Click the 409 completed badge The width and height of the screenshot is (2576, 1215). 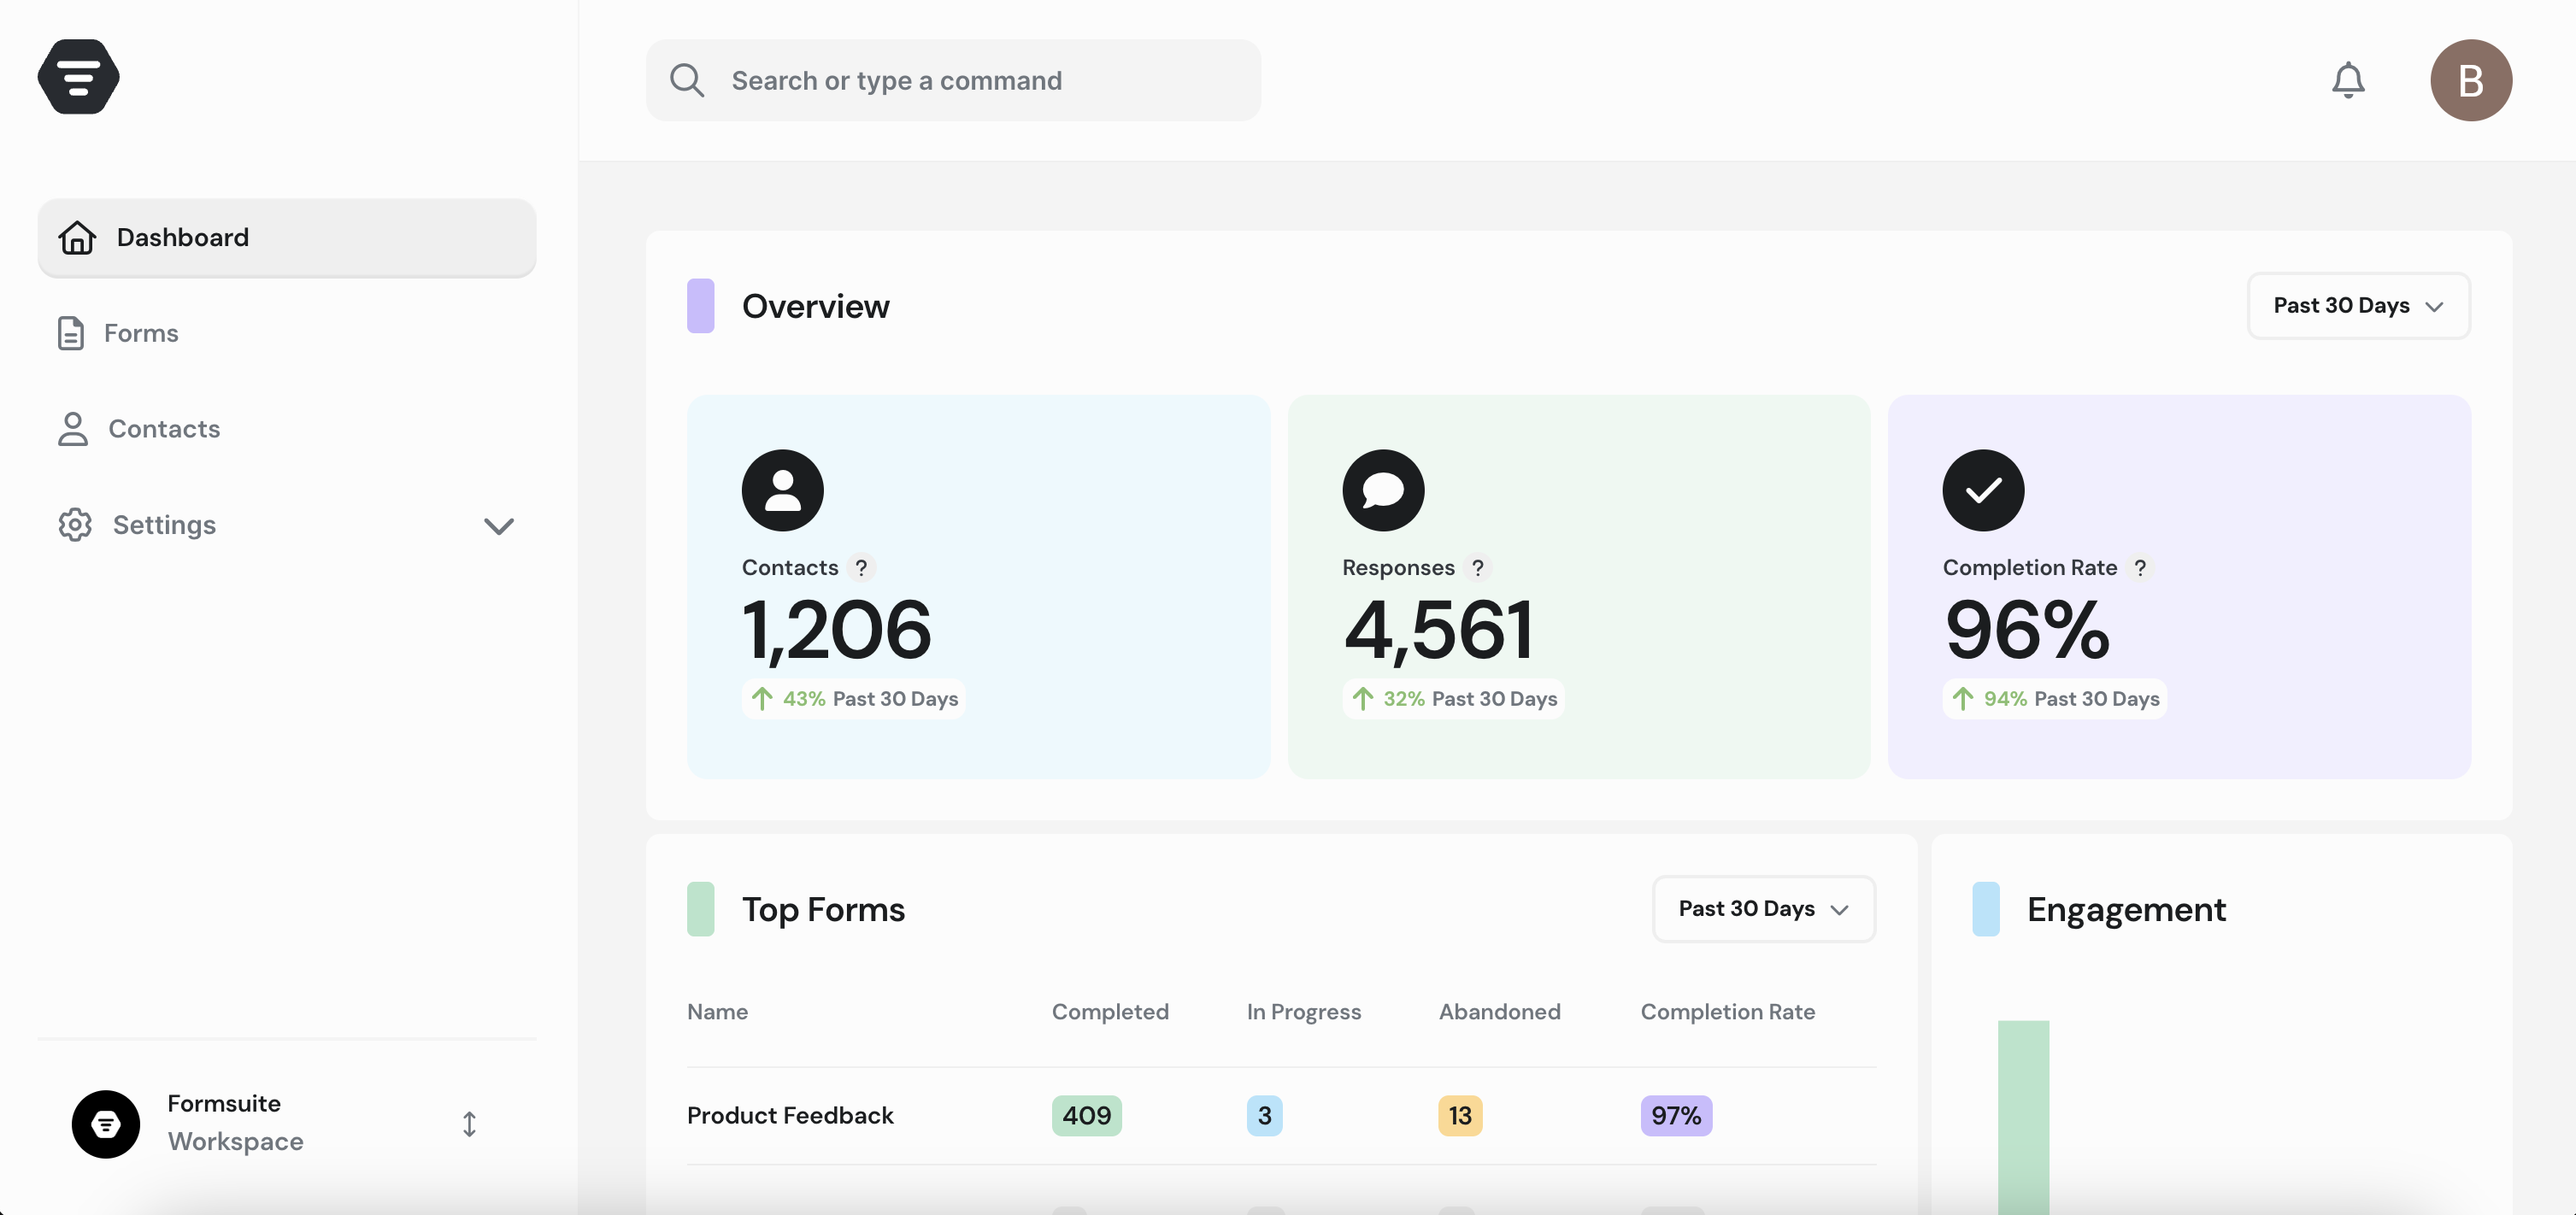click(x=1087, y=1115)
